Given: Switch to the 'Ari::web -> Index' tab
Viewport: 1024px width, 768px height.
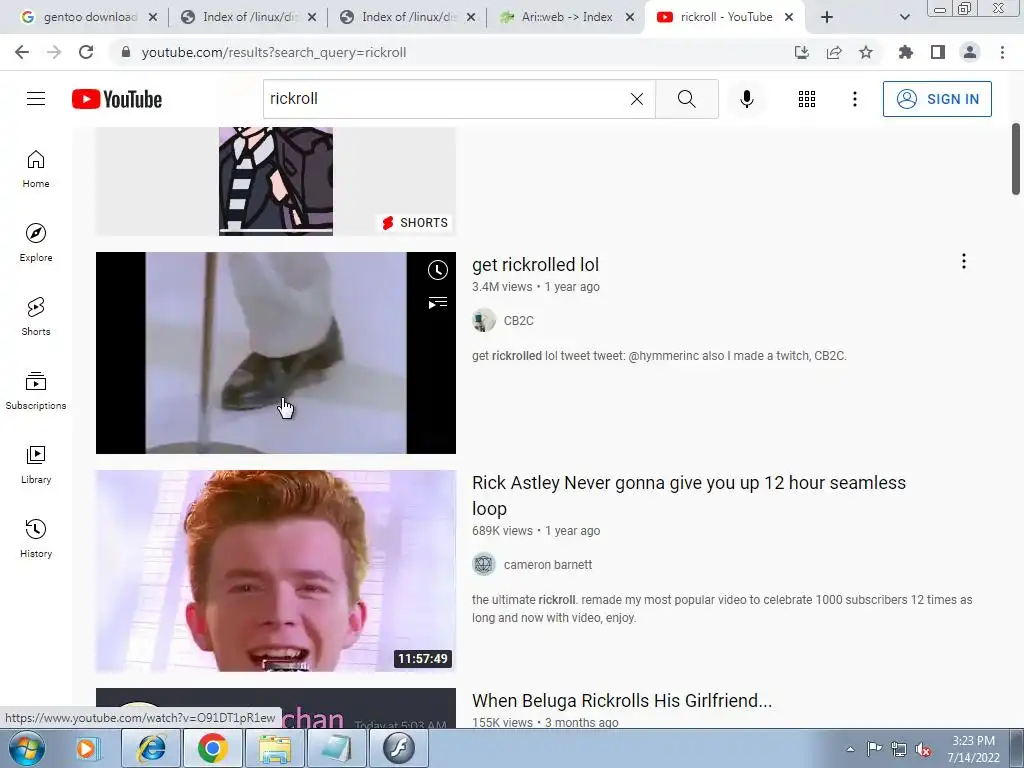Looking at the screenshot, I should pyautogui.click(x=566, y=17).
